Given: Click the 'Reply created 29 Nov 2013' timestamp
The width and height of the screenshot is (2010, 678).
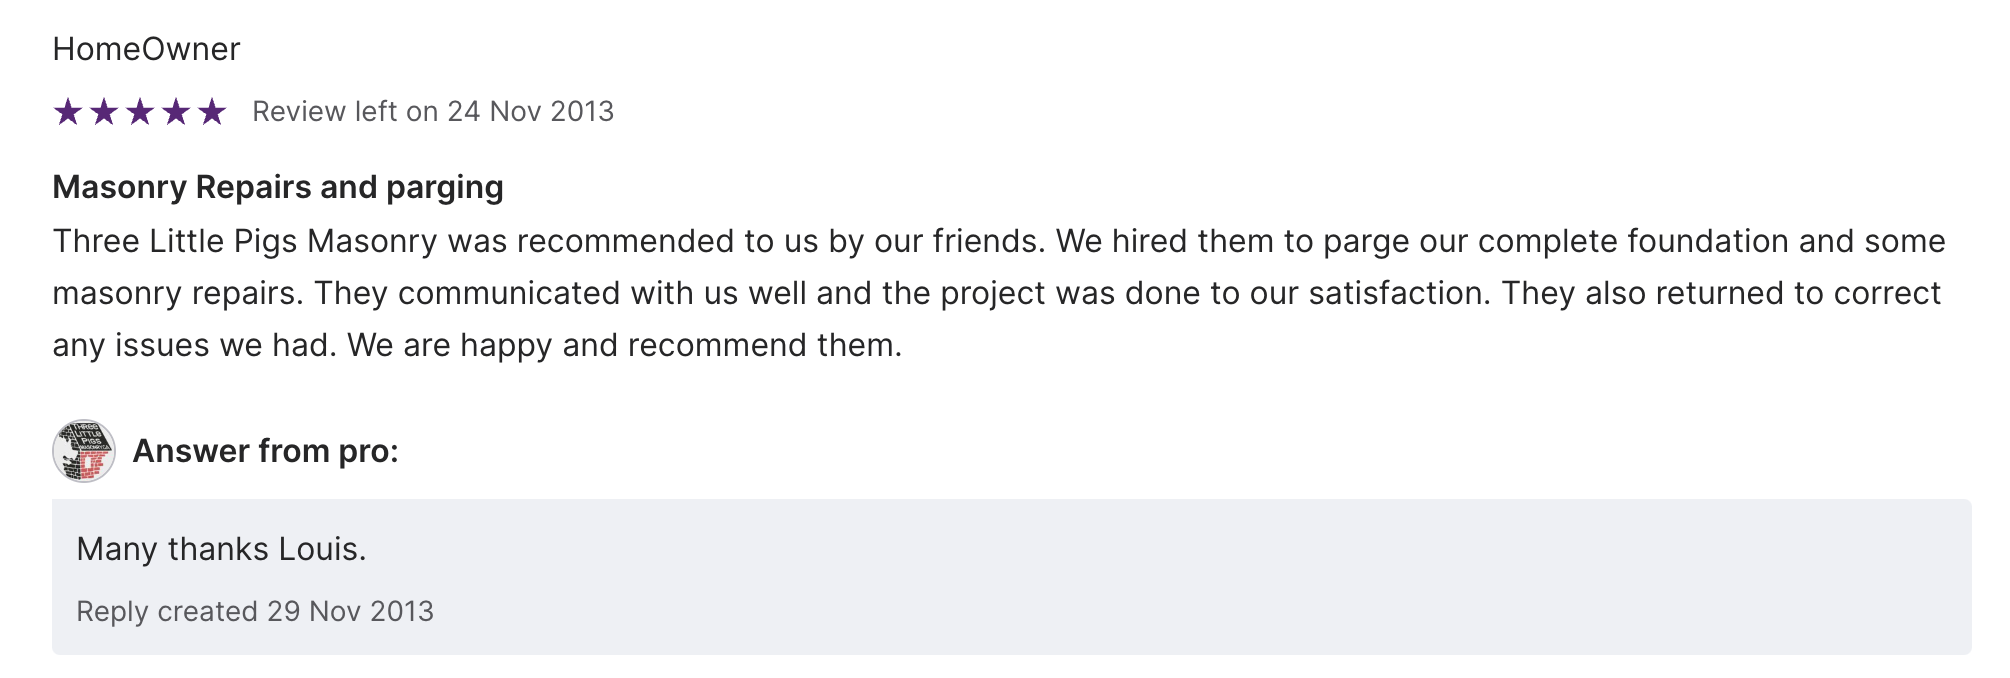Looking at the screenshot, I should (255, 611).
